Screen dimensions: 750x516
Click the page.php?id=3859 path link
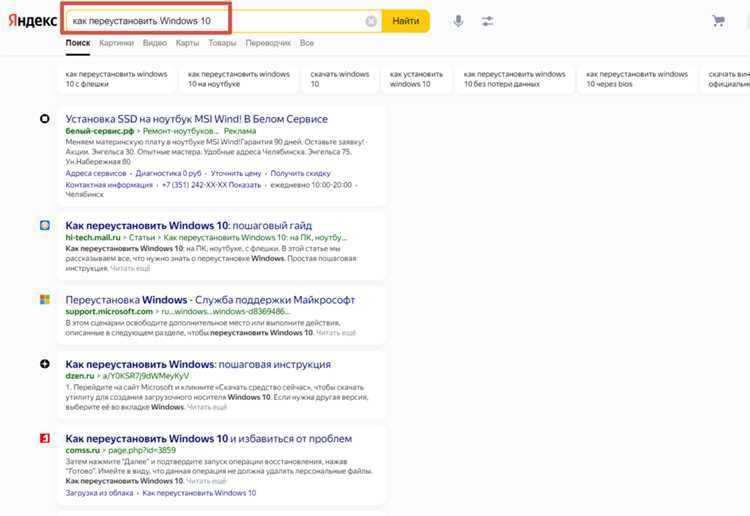[142, 450]
